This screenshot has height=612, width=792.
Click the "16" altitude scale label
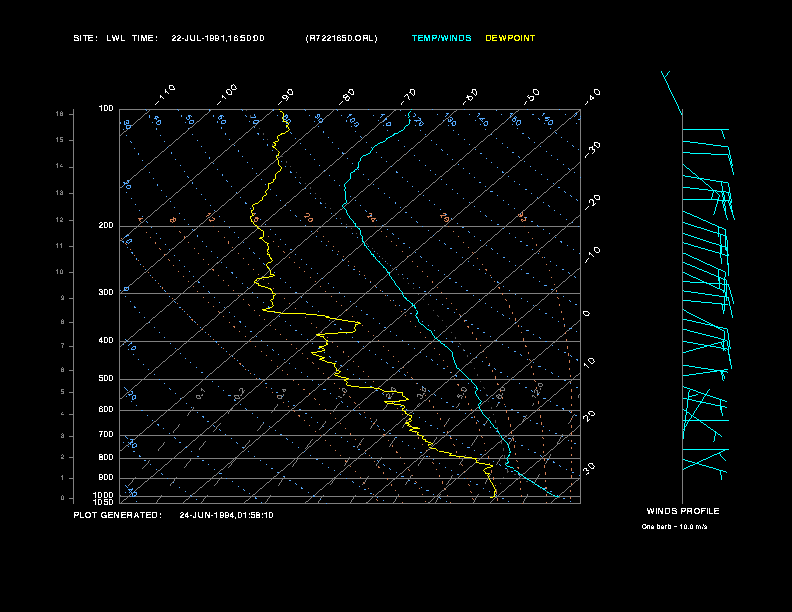pos(60,114)
